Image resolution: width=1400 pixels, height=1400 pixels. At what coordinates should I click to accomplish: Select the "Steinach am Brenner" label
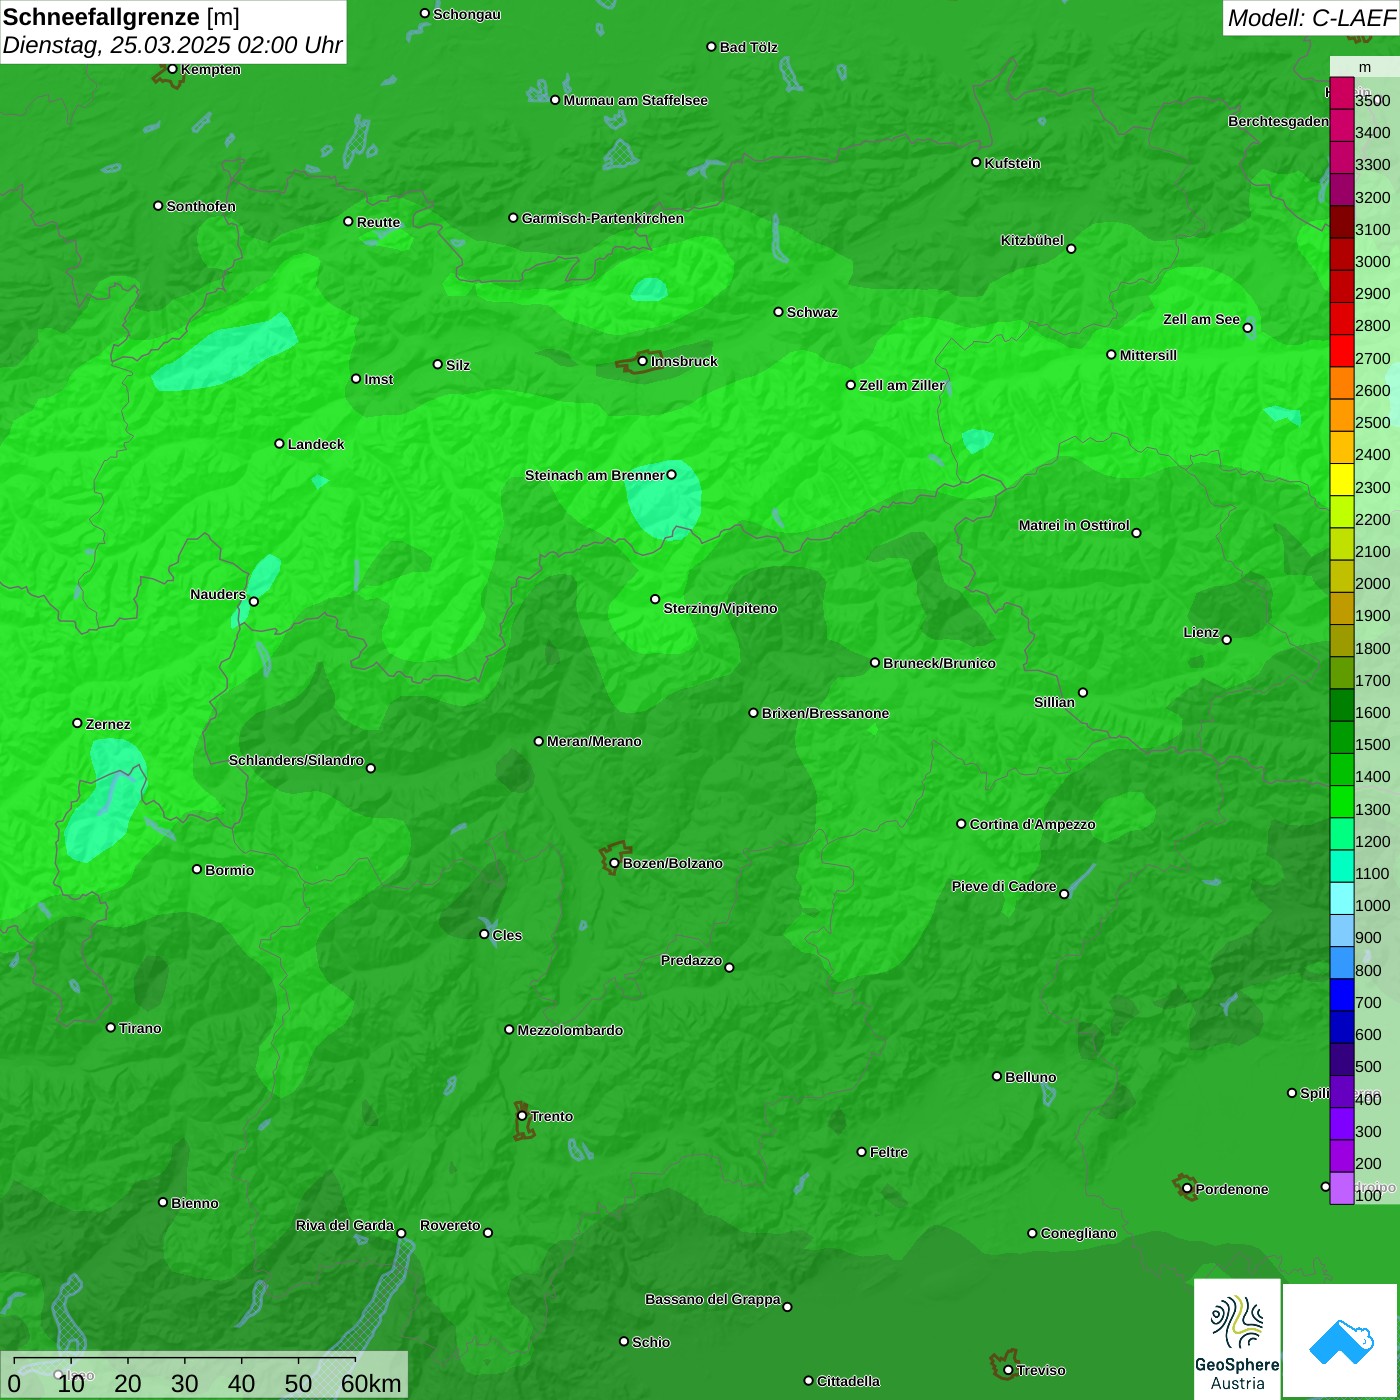tap(594, 475)
